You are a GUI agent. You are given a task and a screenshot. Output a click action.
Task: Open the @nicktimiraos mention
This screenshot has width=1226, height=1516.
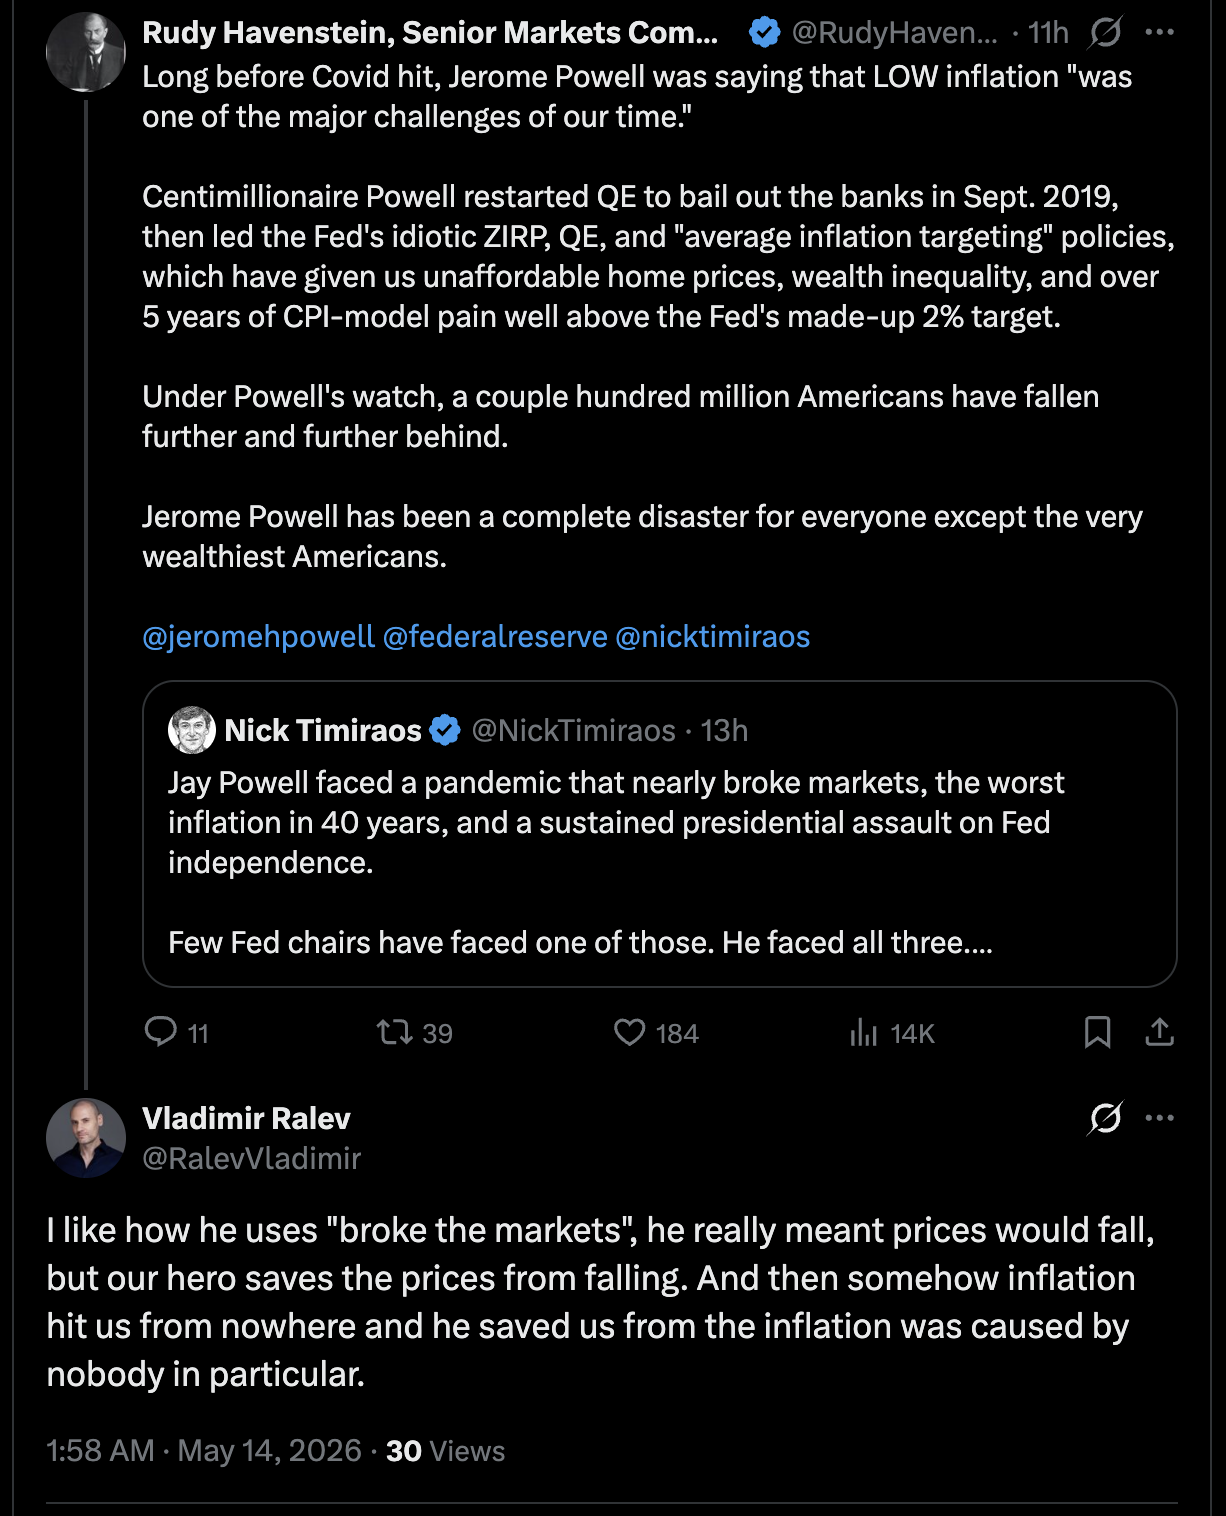point(713,637)
